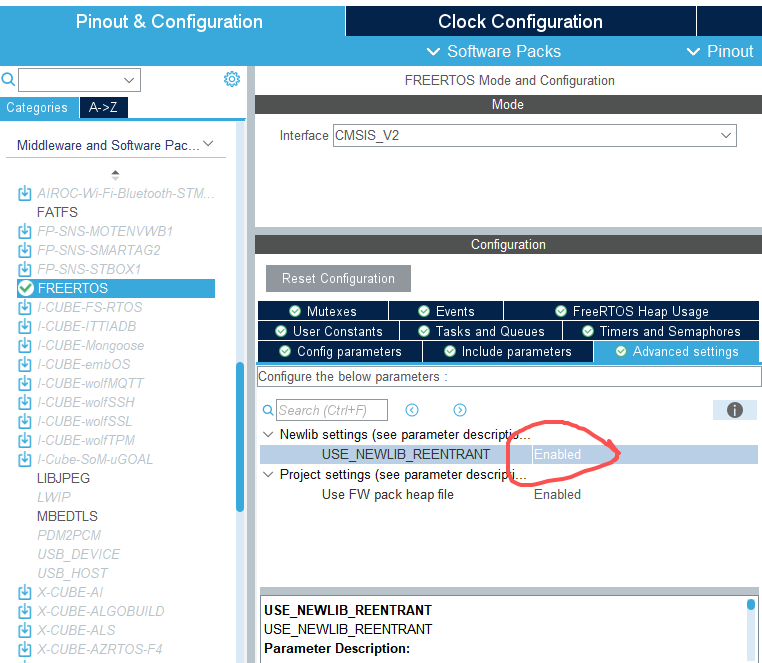This screenshot has width=762, height=663.
Task: Click the category list vertical scrollbar thumb
Action: click(x=240, y=437)
